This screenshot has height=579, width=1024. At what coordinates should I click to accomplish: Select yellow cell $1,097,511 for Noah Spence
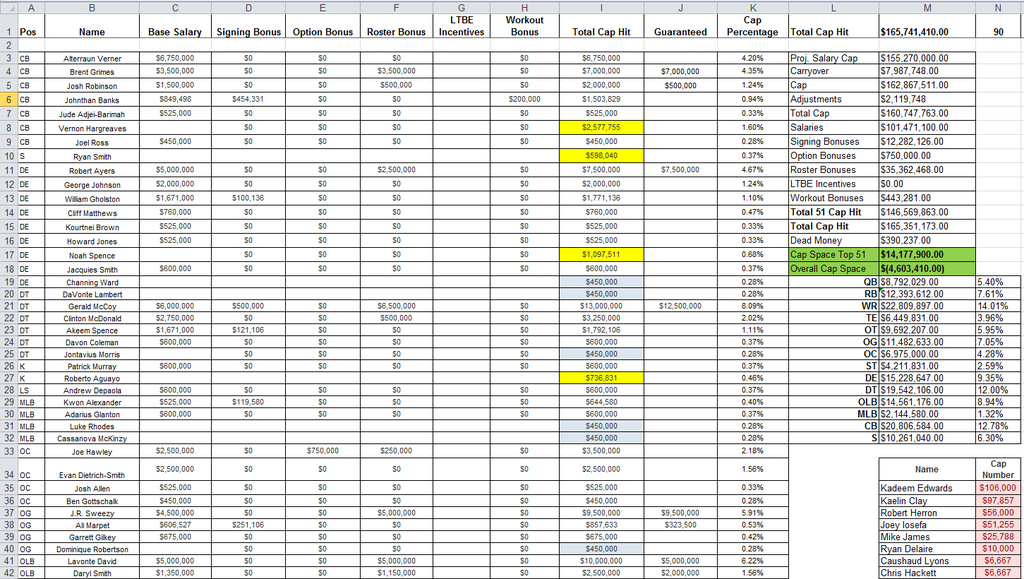point(601,255)
